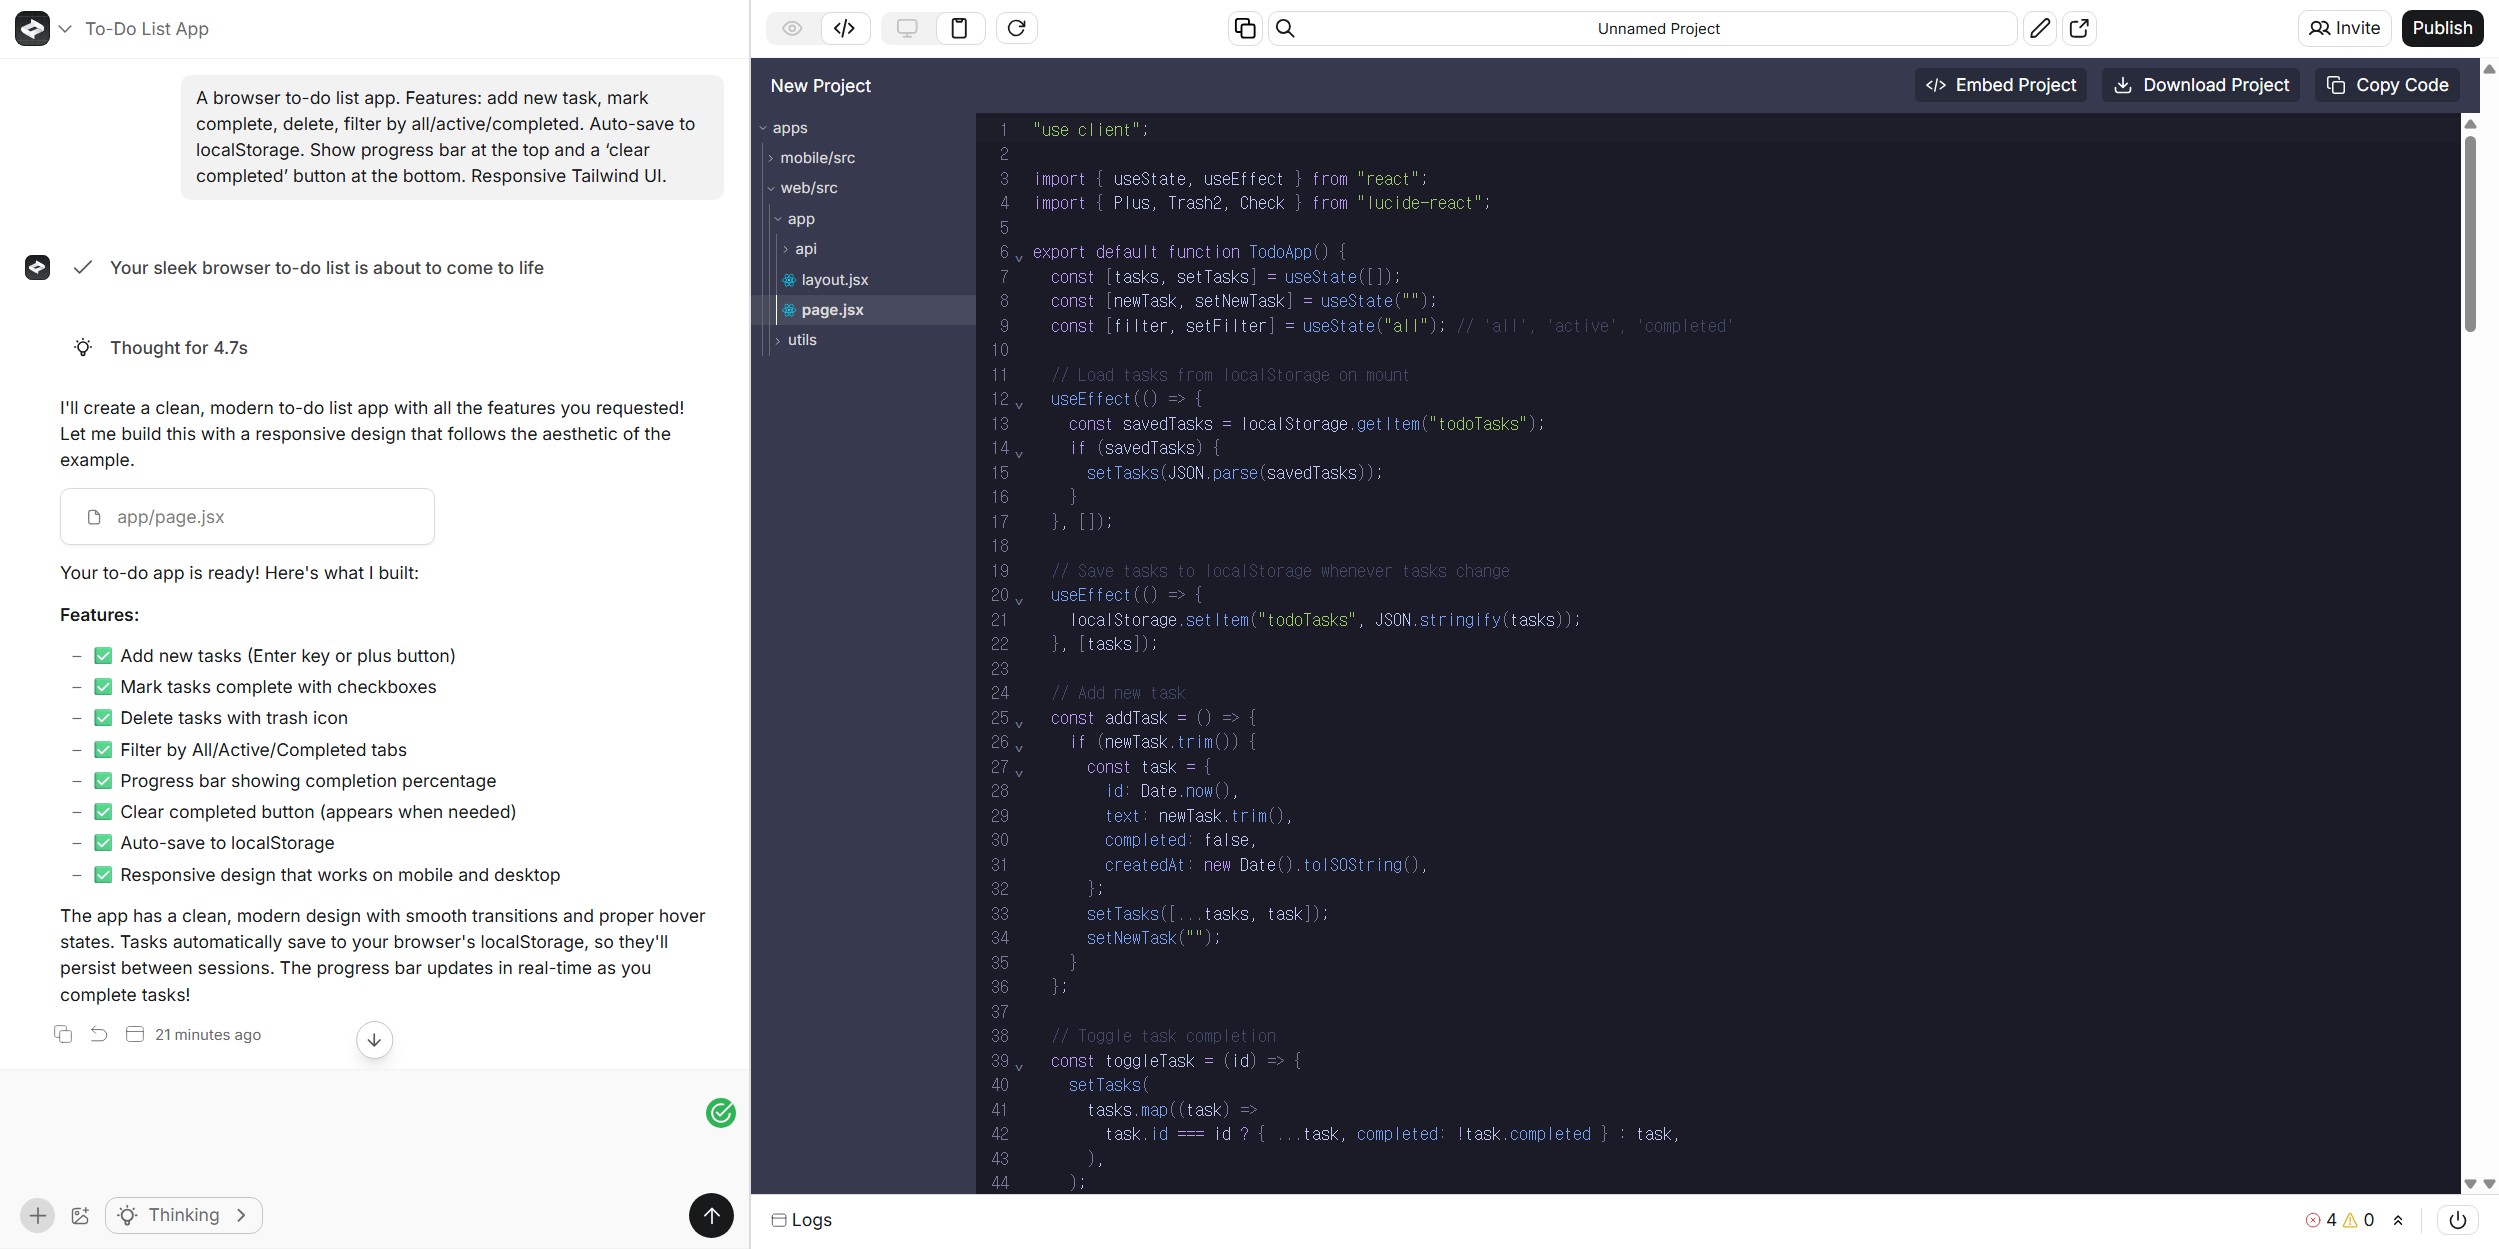Image resolution: width=2499 pixels, height=1249 pixels.
Task: Click the refresh preview icon
Action: (1016, 28)
